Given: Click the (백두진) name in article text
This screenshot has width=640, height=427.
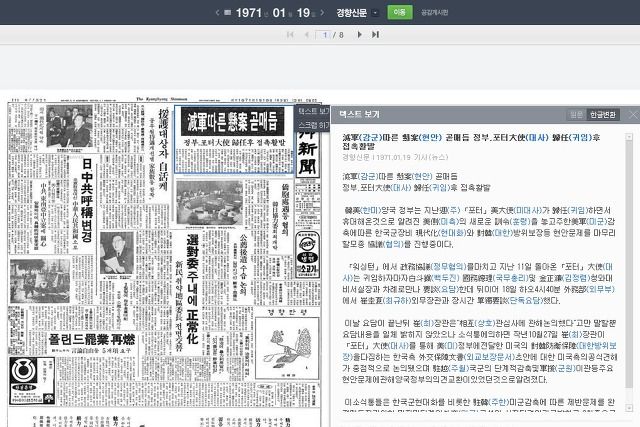Looking at the screenshot, I should tap(445, 278).
